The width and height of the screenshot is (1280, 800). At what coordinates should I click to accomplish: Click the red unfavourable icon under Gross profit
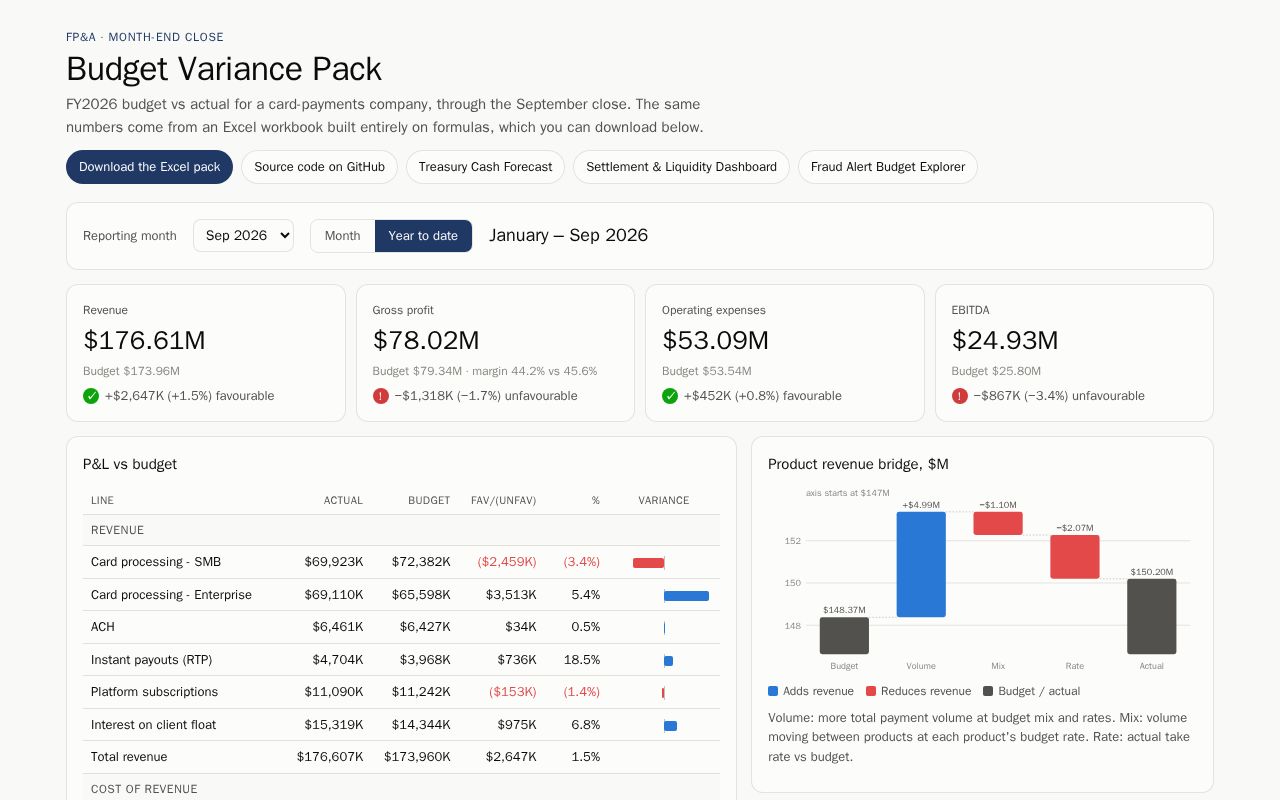click(x=381, y=396)
